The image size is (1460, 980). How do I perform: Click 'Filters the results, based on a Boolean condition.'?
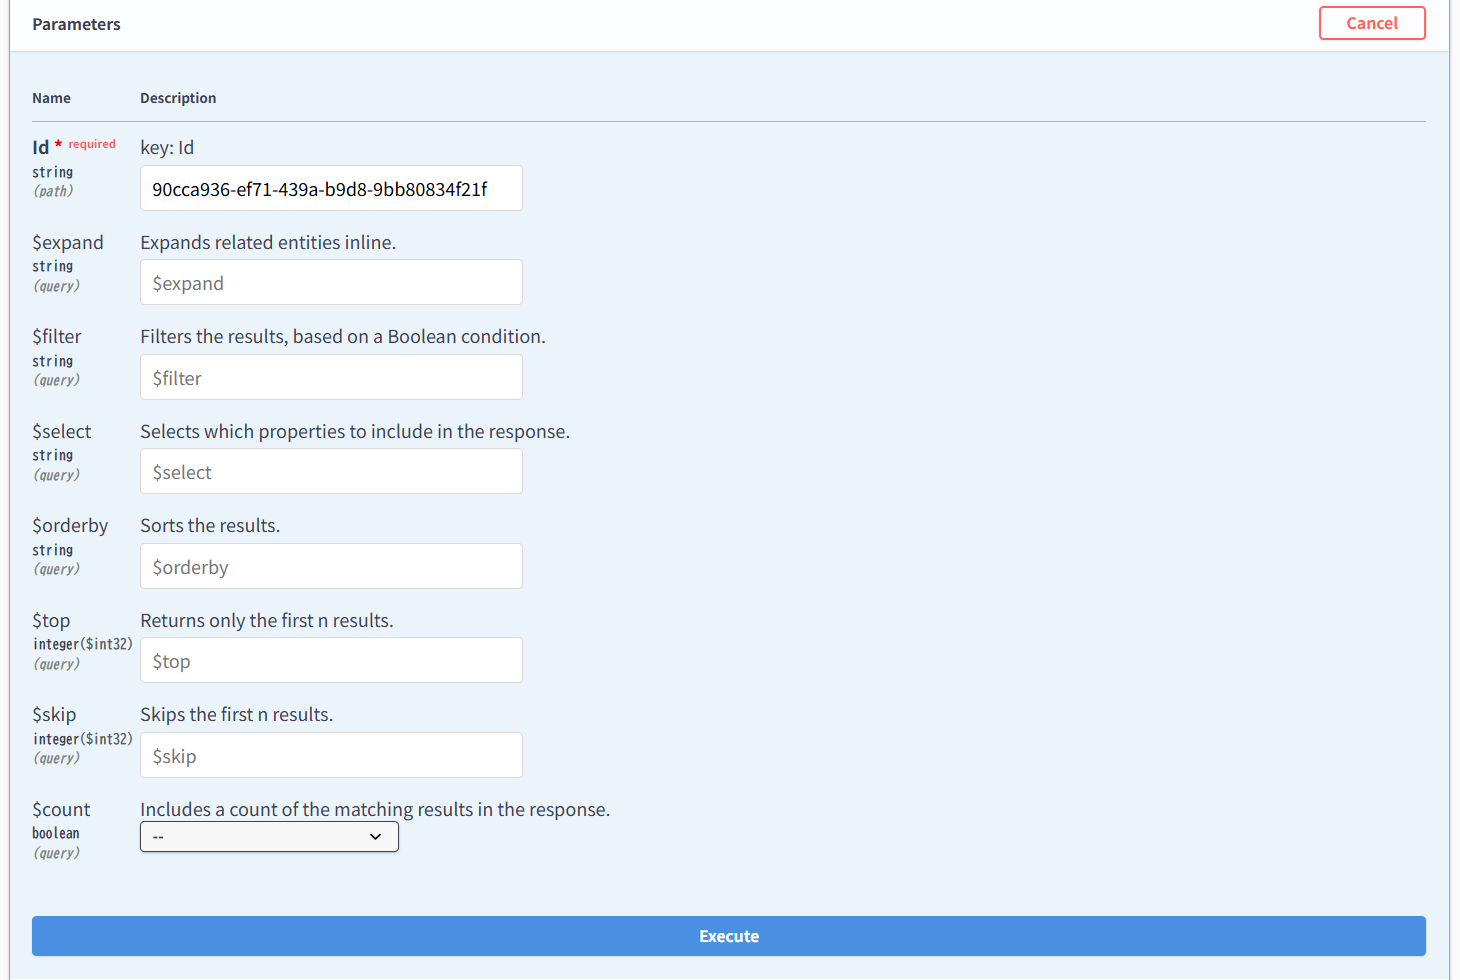[343, 336]
